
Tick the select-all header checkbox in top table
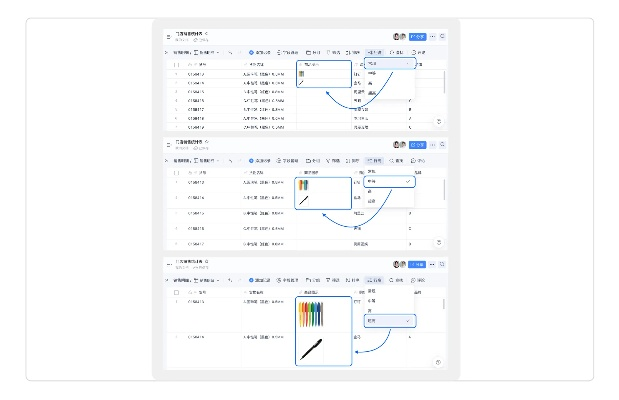(x=177, y=64)
